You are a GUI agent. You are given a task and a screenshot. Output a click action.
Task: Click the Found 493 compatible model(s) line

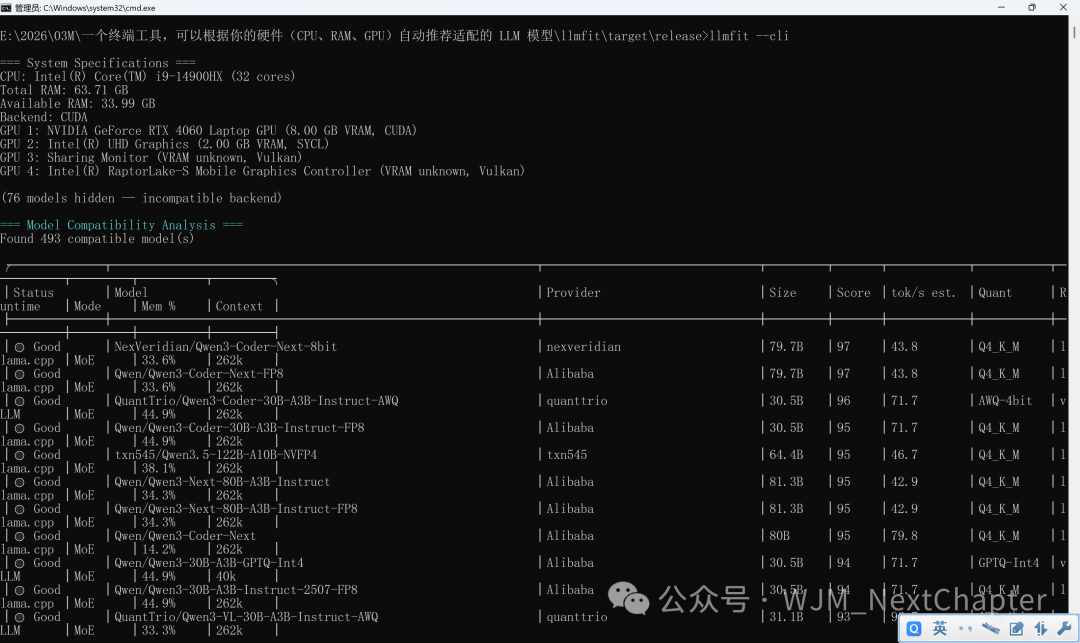96,238
